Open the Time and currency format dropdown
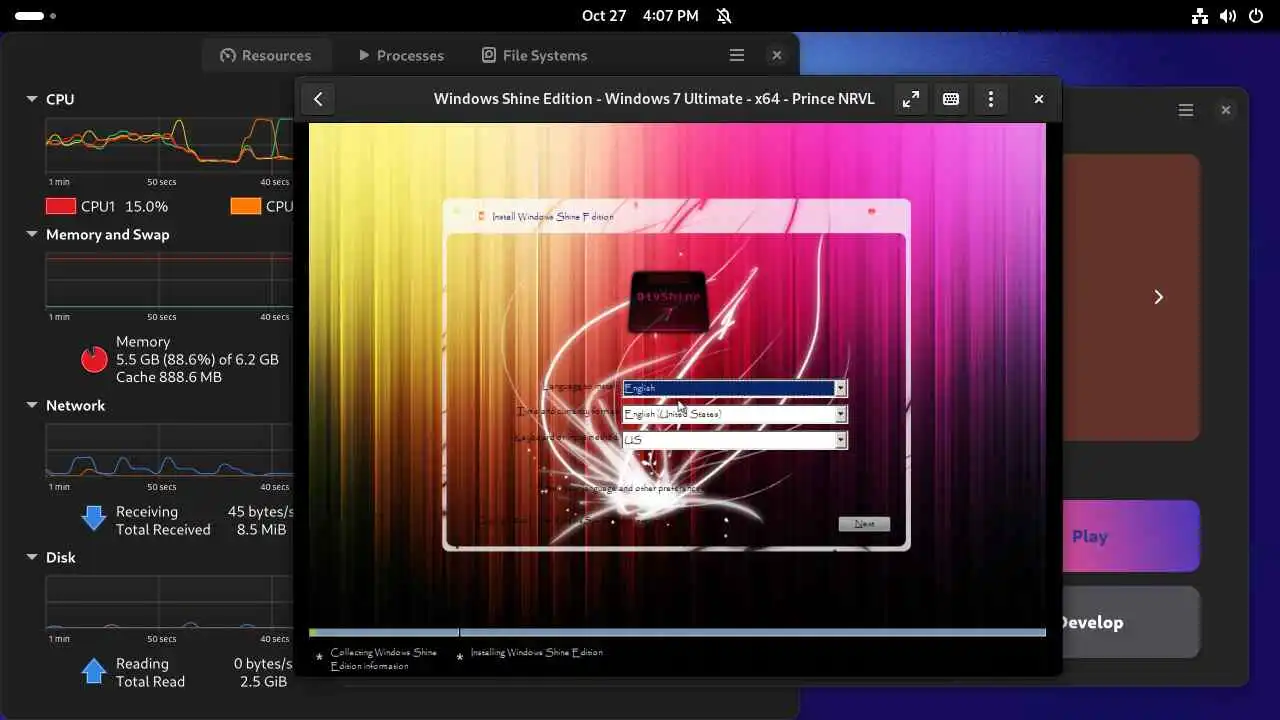The height and width of the screenshot is (720, 1280). pos(735,414)
